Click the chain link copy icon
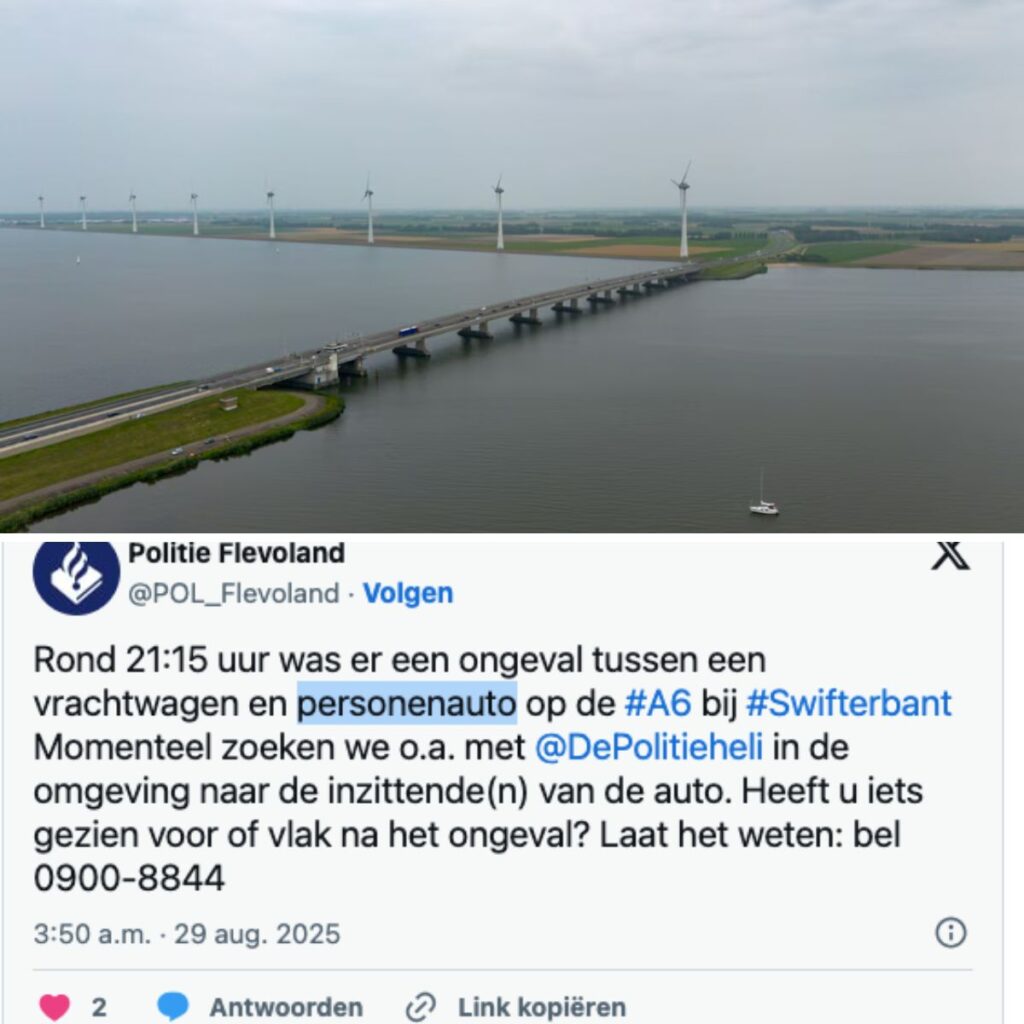Viewport: 1024px width, 1024px height. [421, 1007]
